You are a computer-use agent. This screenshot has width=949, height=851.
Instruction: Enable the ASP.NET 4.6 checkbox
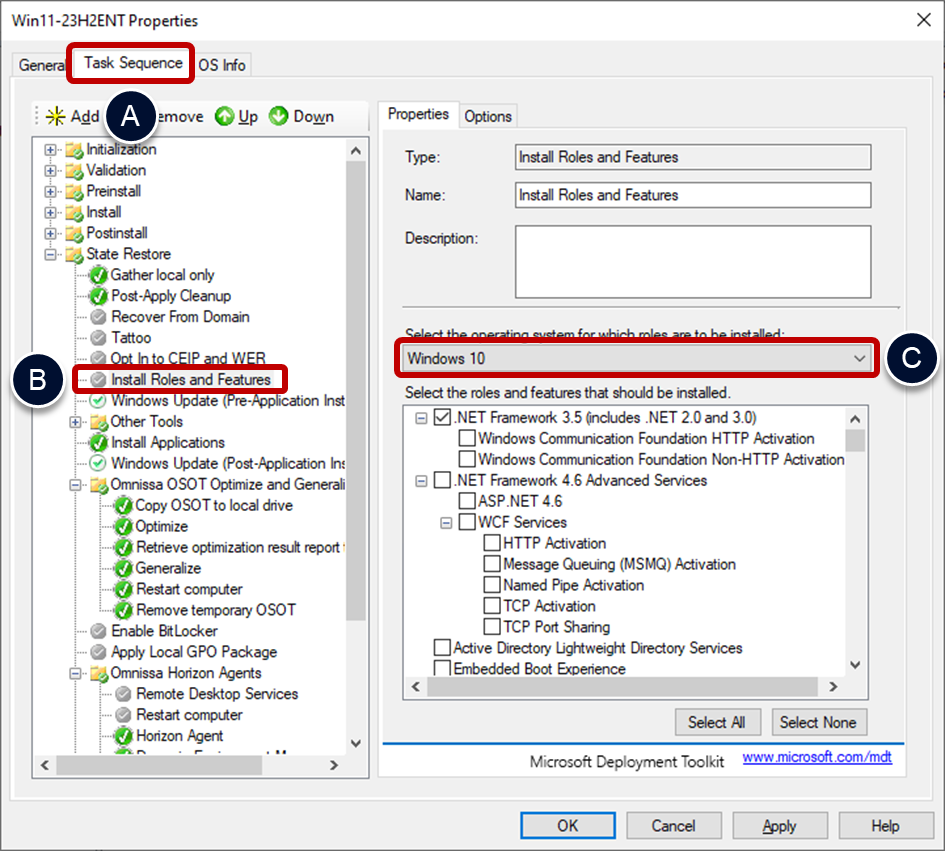[467, 501]
